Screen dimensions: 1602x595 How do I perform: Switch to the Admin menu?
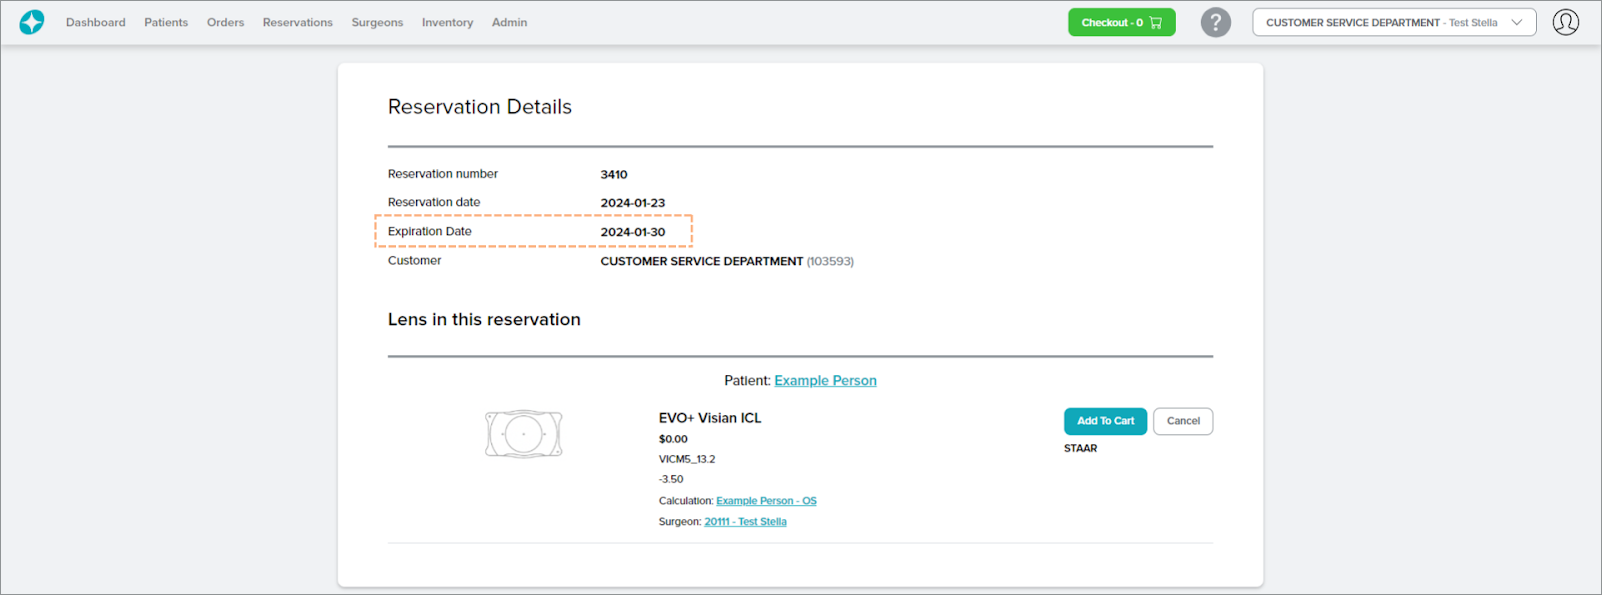point(509,22)
